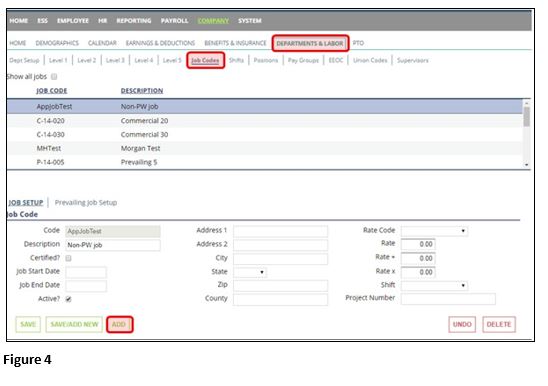Open the Supervisors link

click(x=413, y=60)
